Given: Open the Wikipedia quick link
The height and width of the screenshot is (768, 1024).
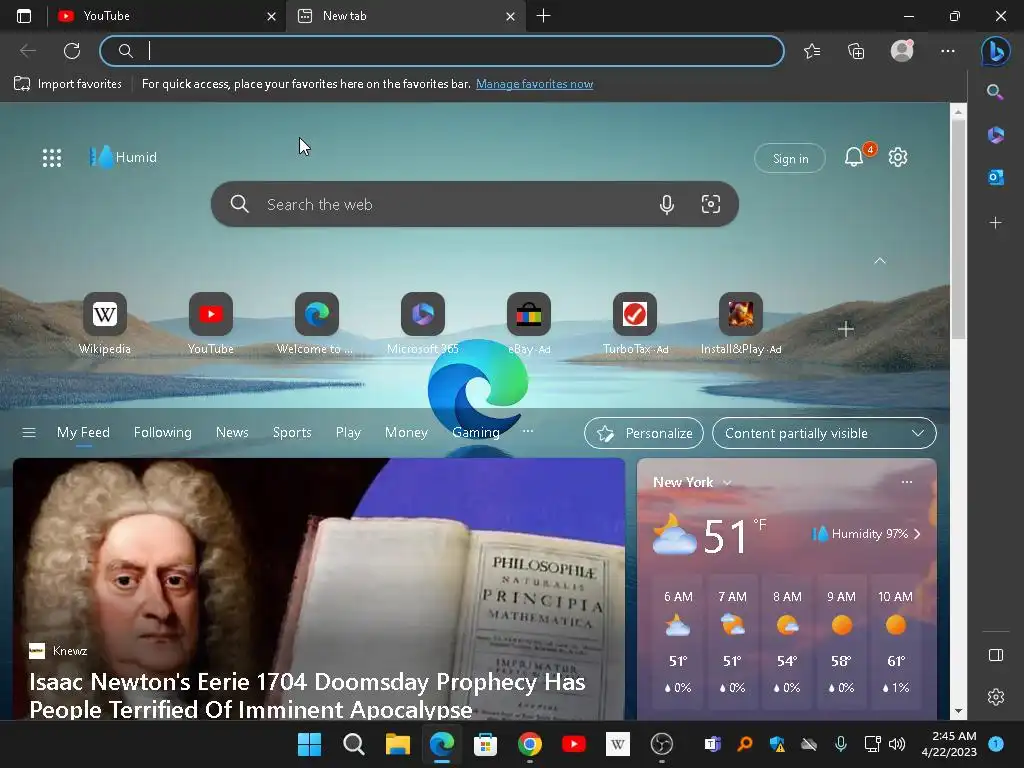Looking at the screenshot, I should click(104, 324).
